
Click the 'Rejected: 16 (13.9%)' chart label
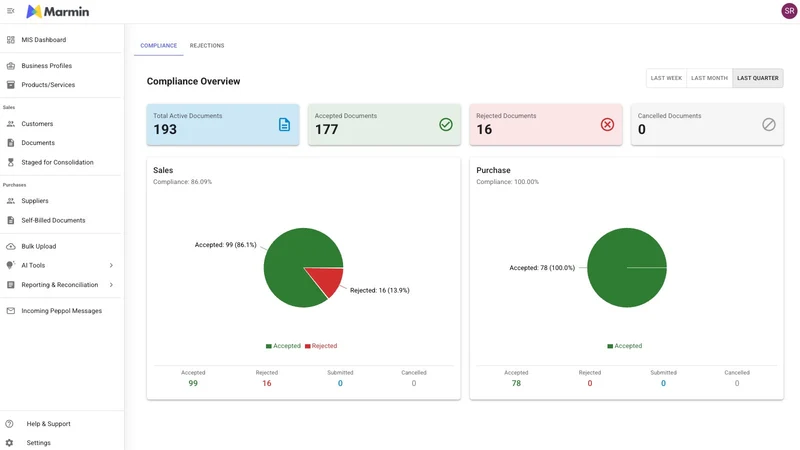pos(380,290)
